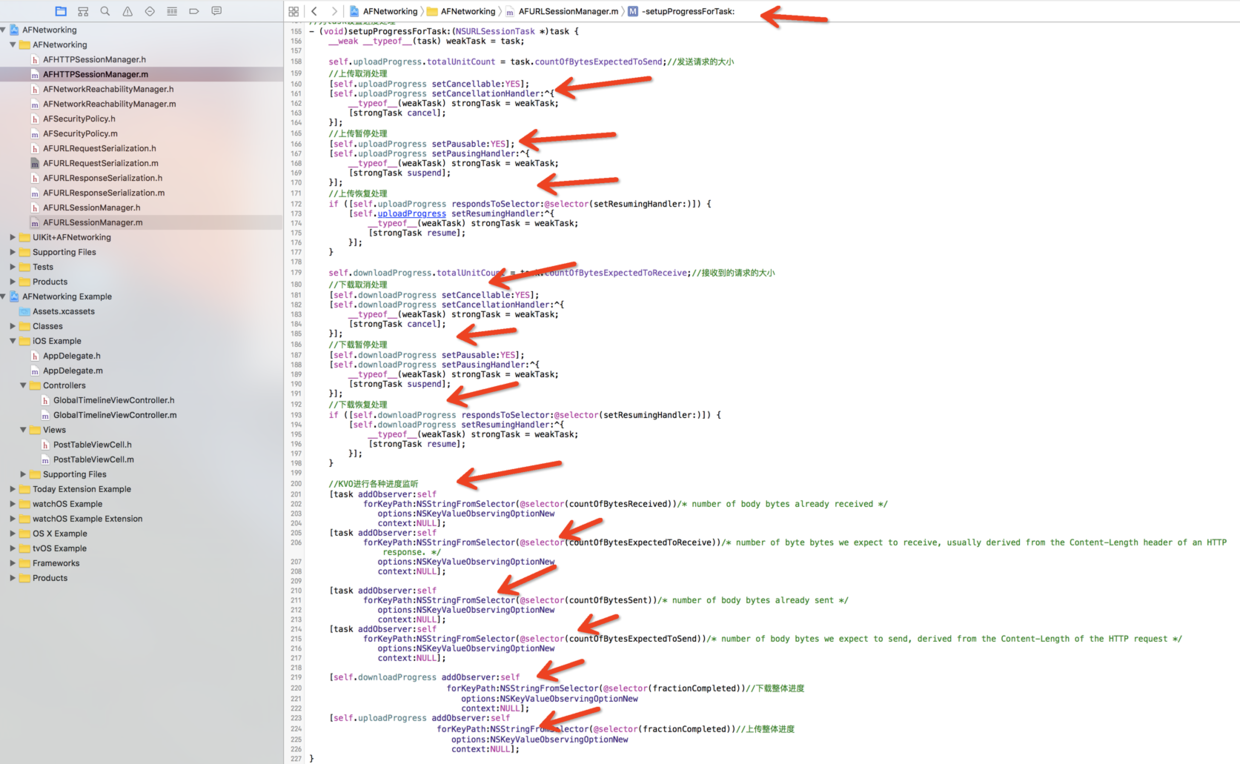Show the Issue navigator warning icon

pos(127,11)
